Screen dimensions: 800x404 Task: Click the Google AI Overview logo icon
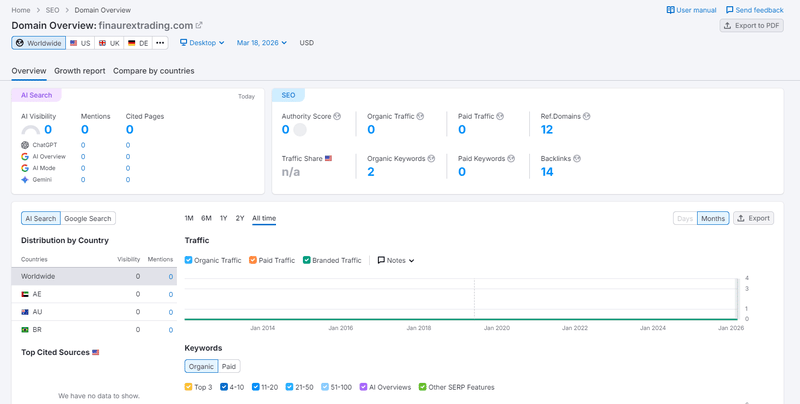pos(25,157)
